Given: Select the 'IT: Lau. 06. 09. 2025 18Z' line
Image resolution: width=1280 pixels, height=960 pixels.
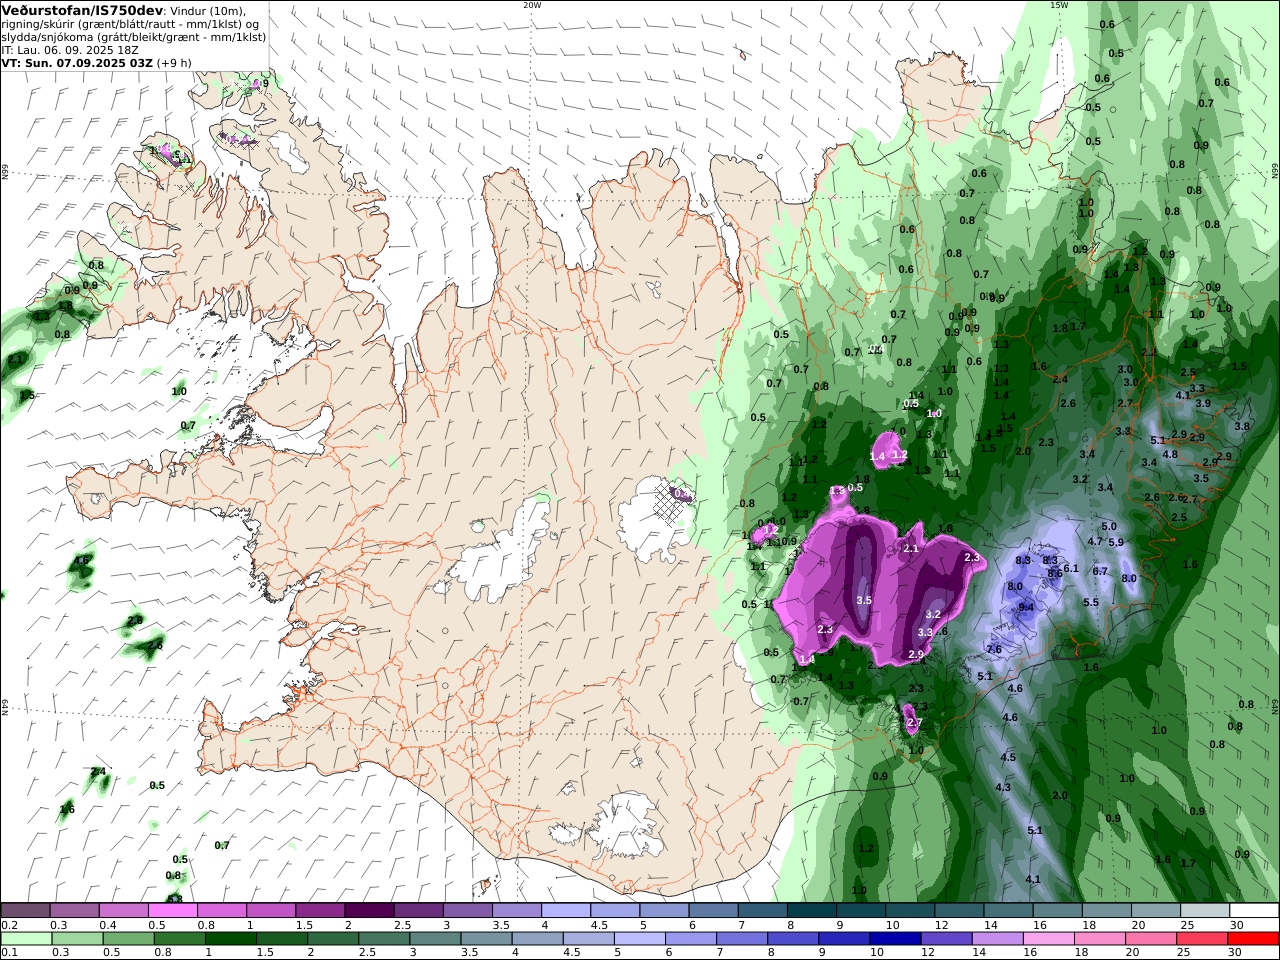Looking at the screenshot, I should (70, 49).
